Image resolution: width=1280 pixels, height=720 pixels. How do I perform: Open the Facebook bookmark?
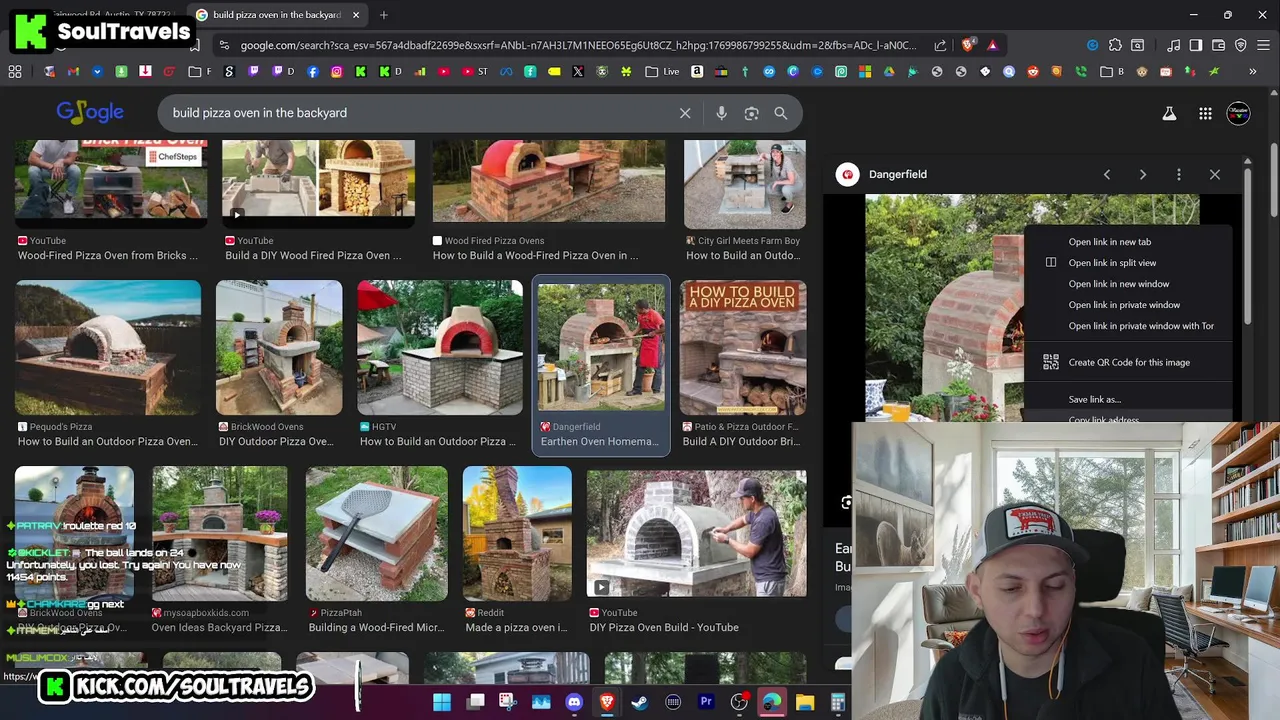pos(313,71)
